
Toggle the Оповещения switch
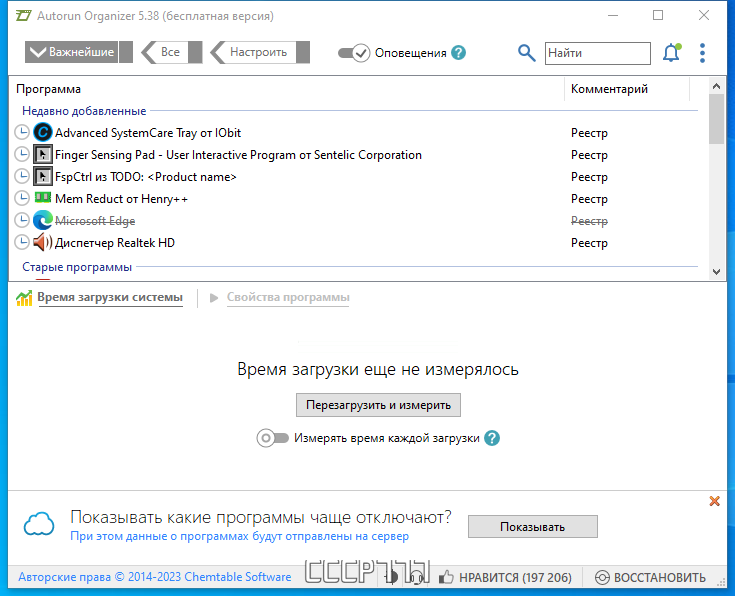click(x=354, y=53)
